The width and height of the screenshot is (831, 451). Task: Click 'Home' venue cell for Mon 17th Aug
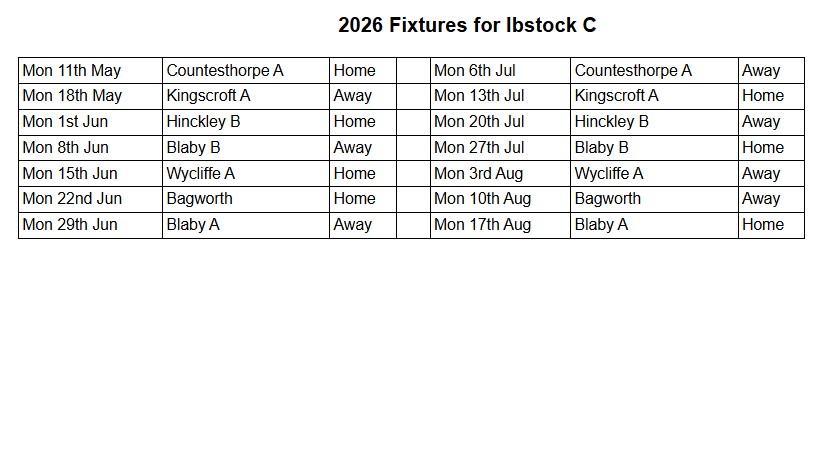763,225
